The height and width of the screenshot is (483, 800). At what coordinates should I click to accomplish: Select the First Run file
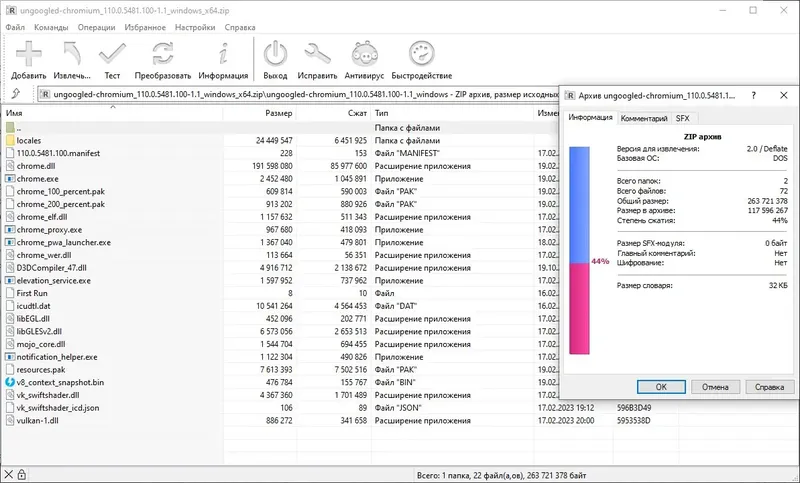point(32,293)
